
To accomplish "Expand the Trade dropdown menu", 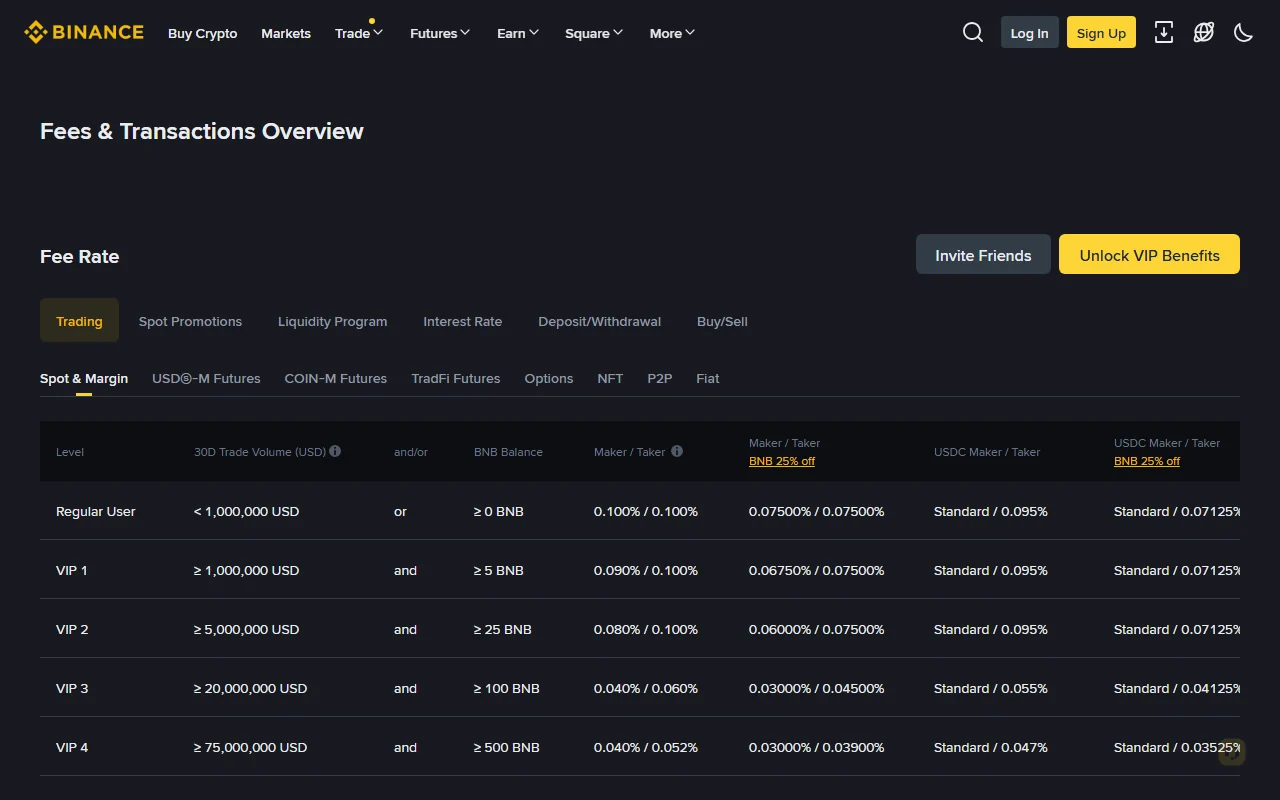I will [x=359, y=33].
